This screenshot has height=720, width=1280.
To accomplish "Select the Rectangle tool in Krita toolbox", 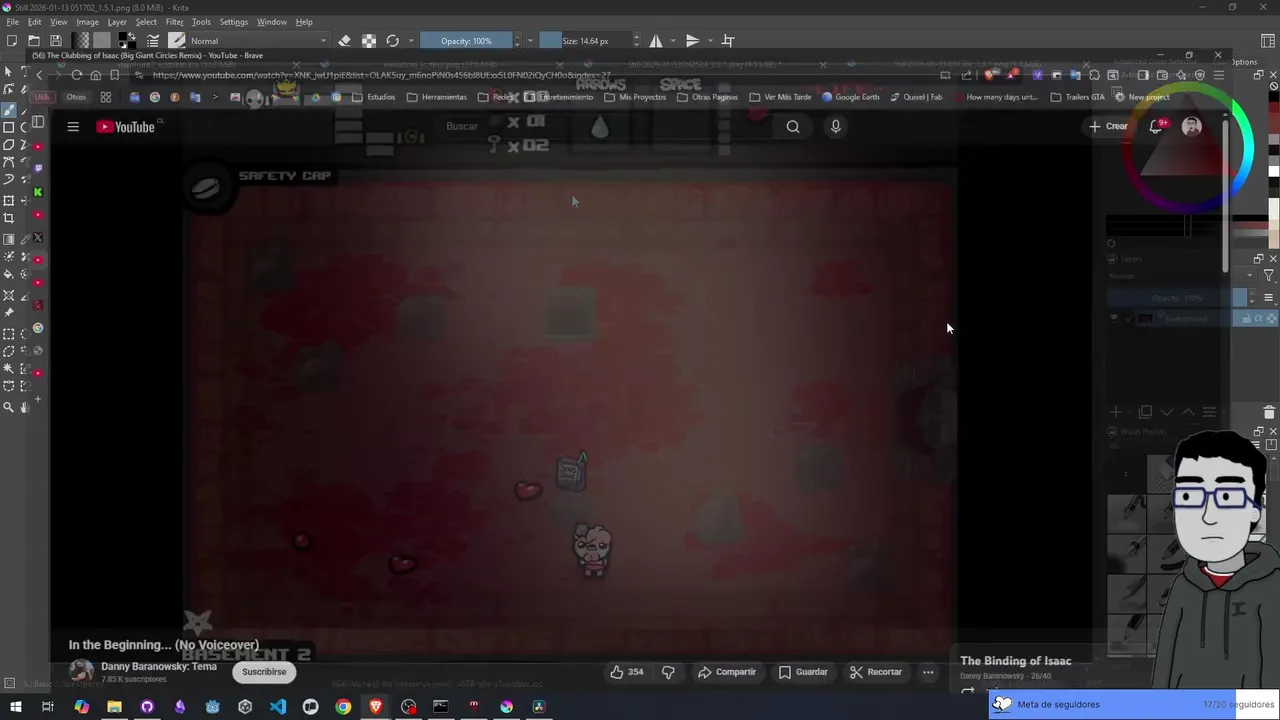I will [9, 127].
